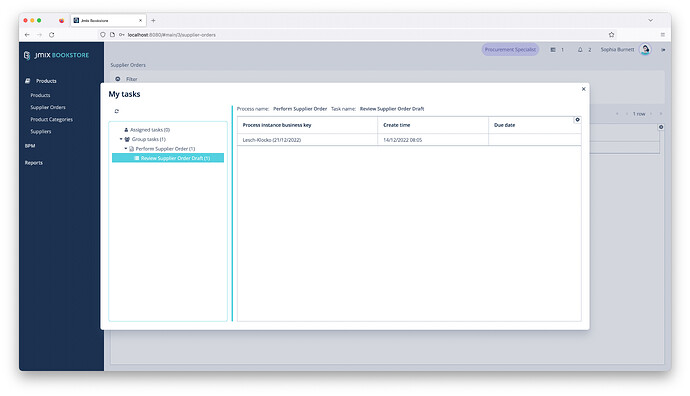Screen dimensions: 690x396
Task: Click the logout icon in header
Action: coord(663,50)
